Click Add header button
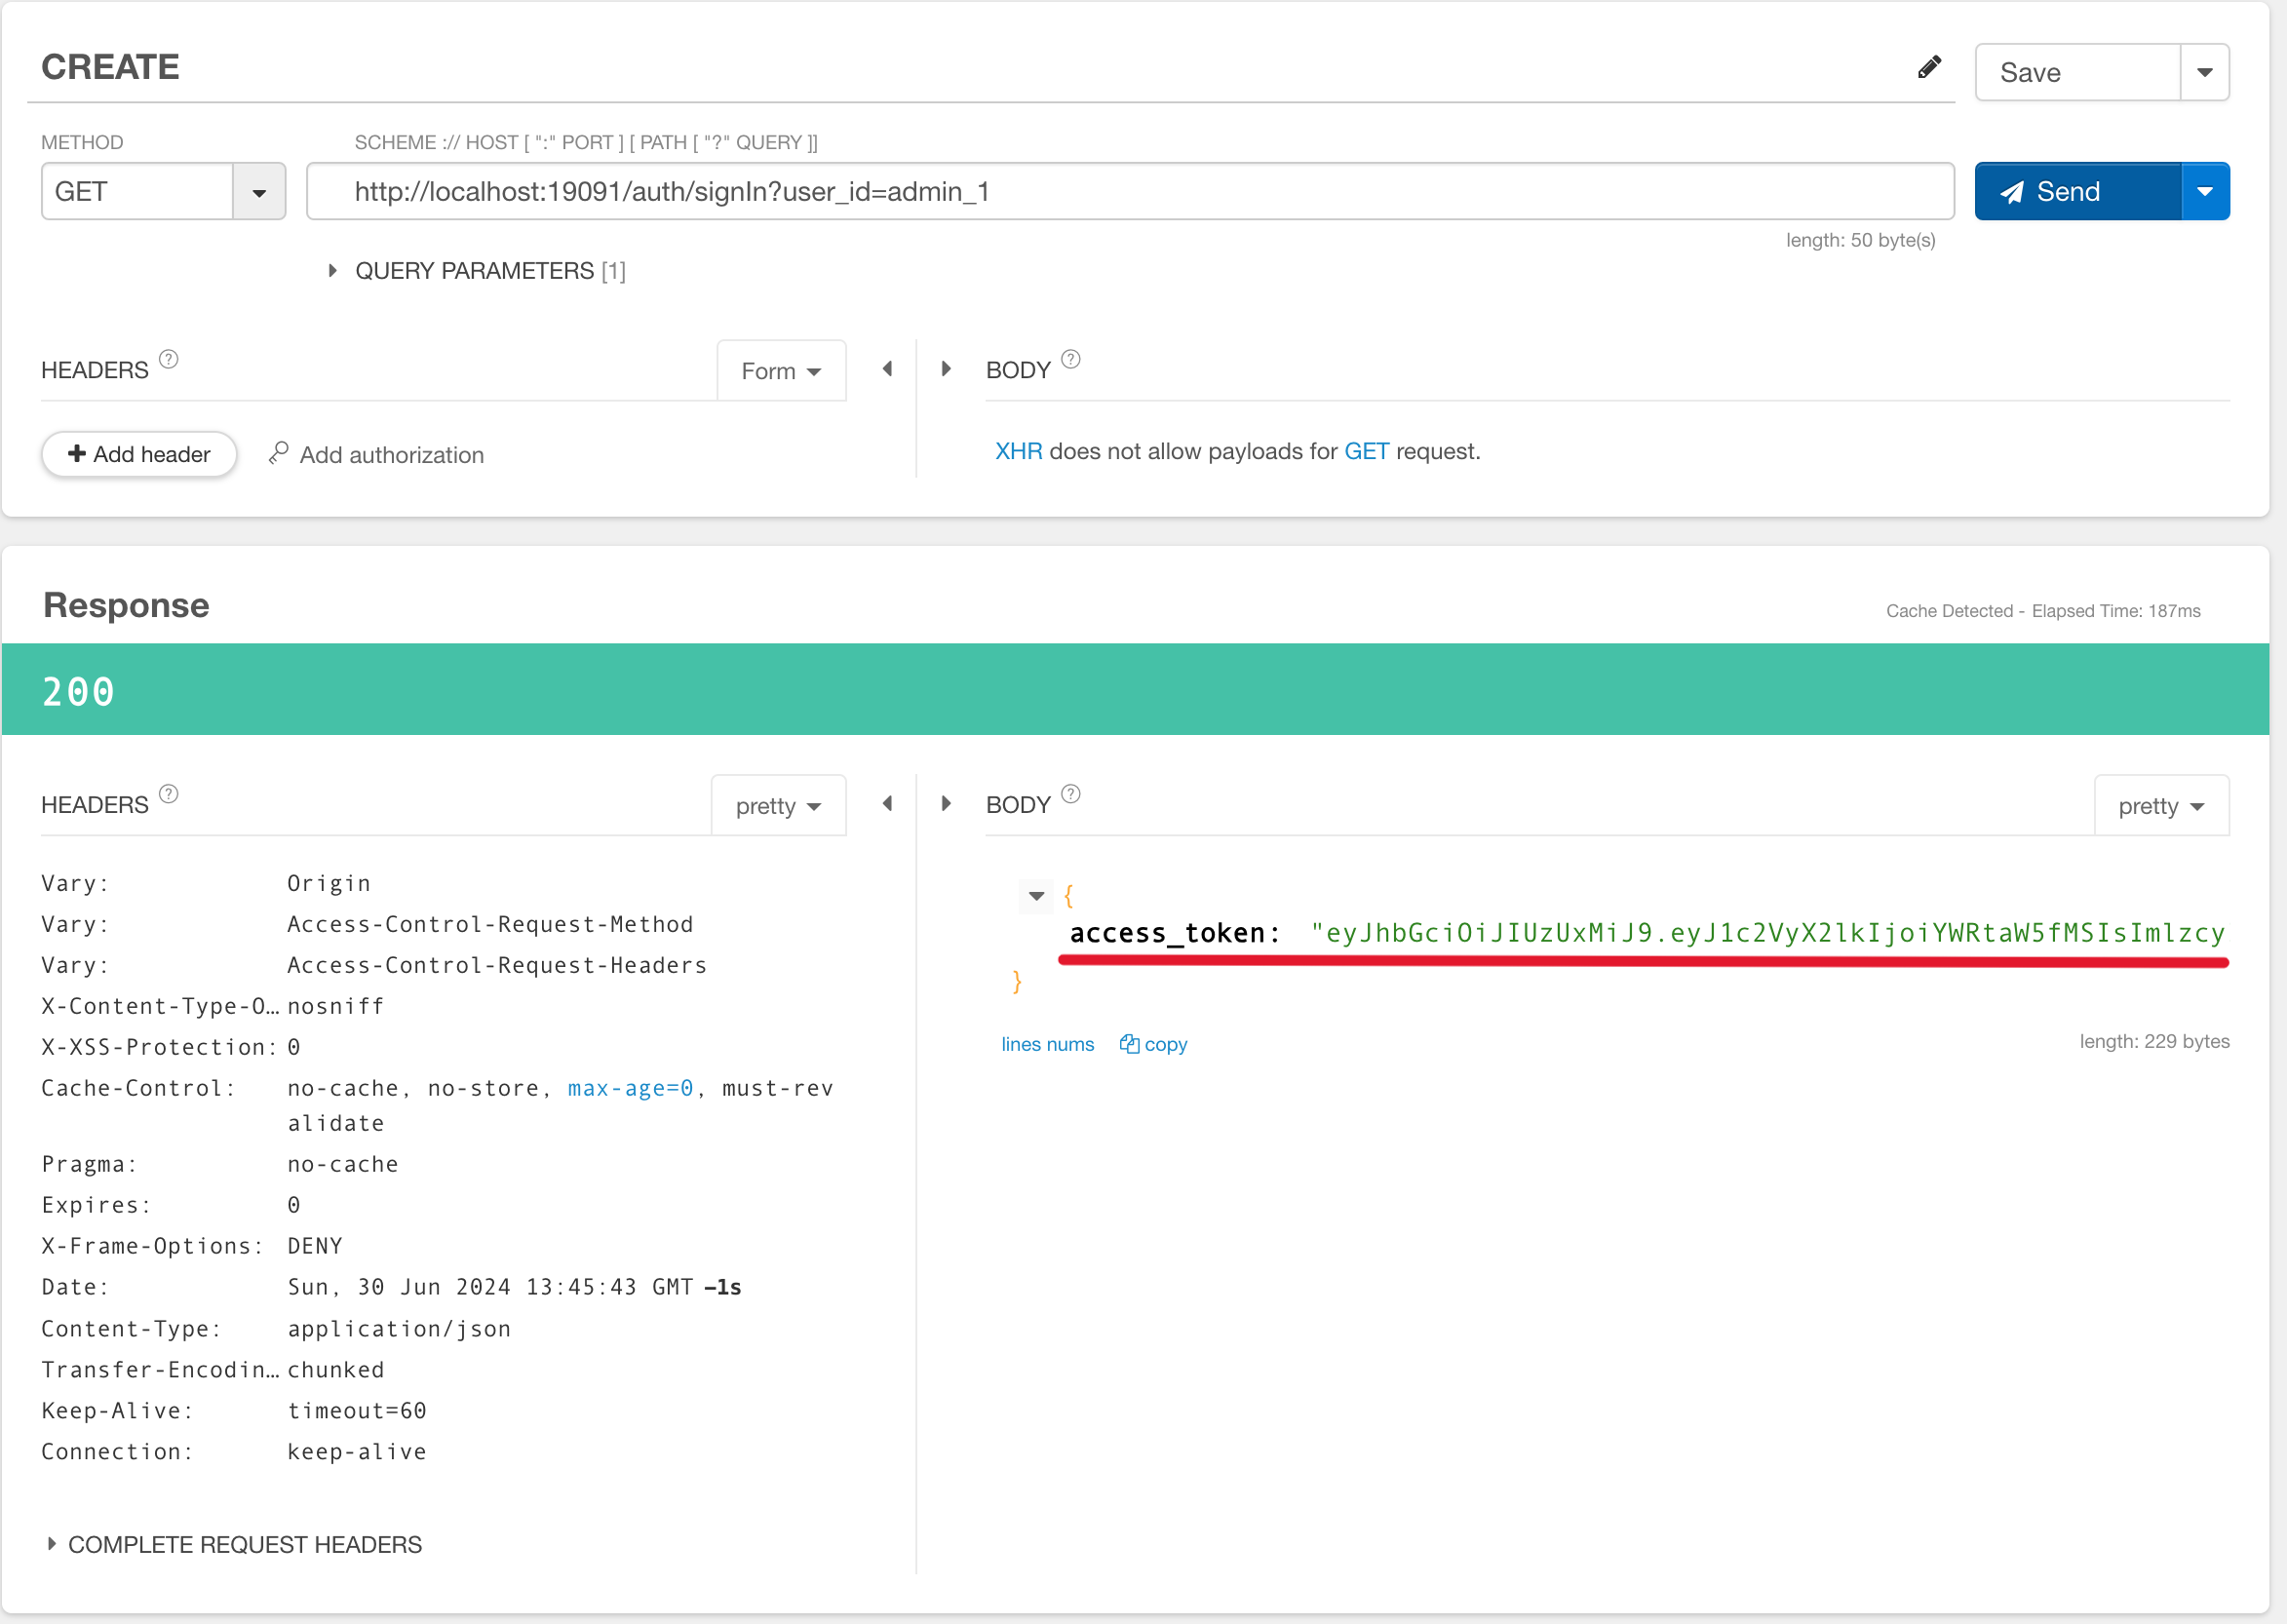The image size is (2287, 1624). 139,454
